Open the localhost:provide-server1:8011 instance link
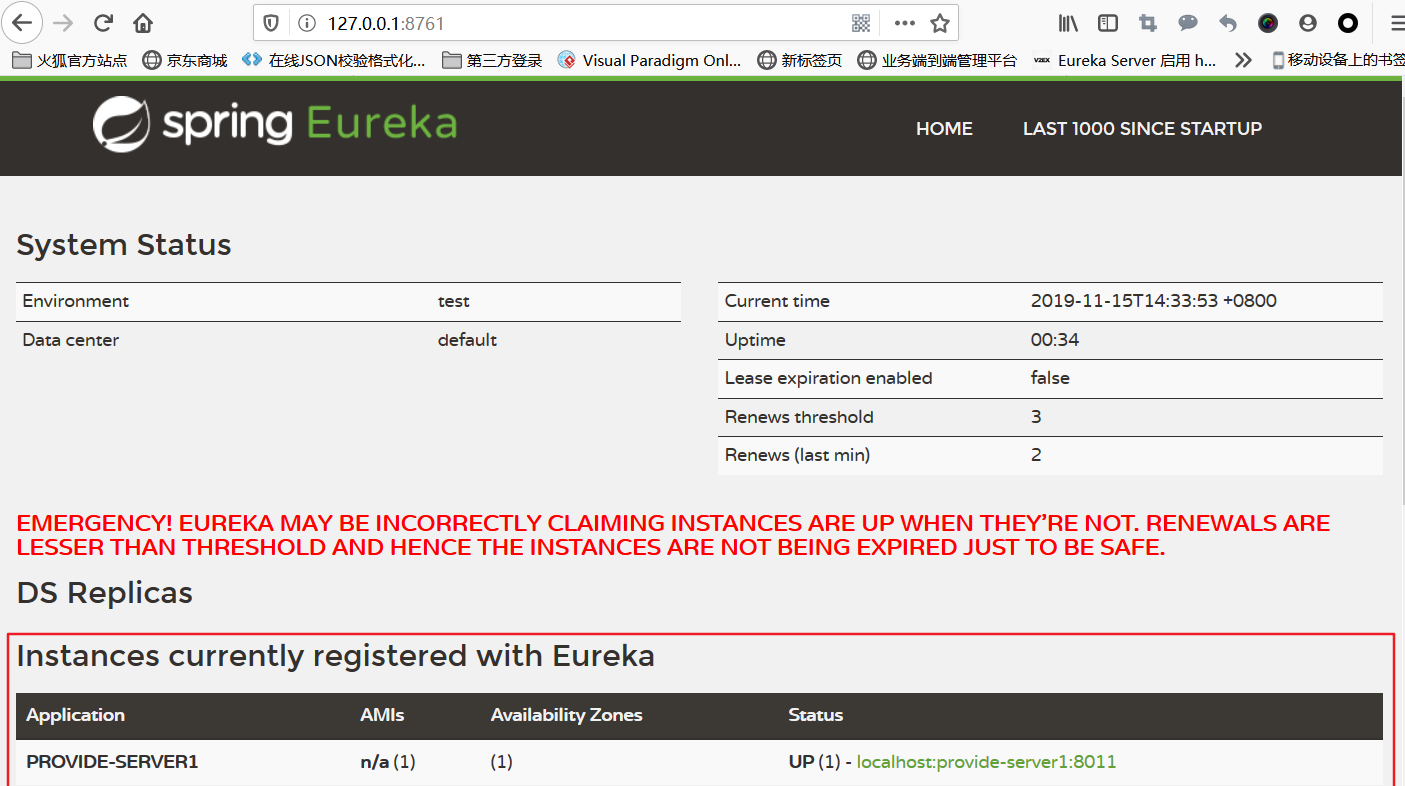 pos(986,762)
